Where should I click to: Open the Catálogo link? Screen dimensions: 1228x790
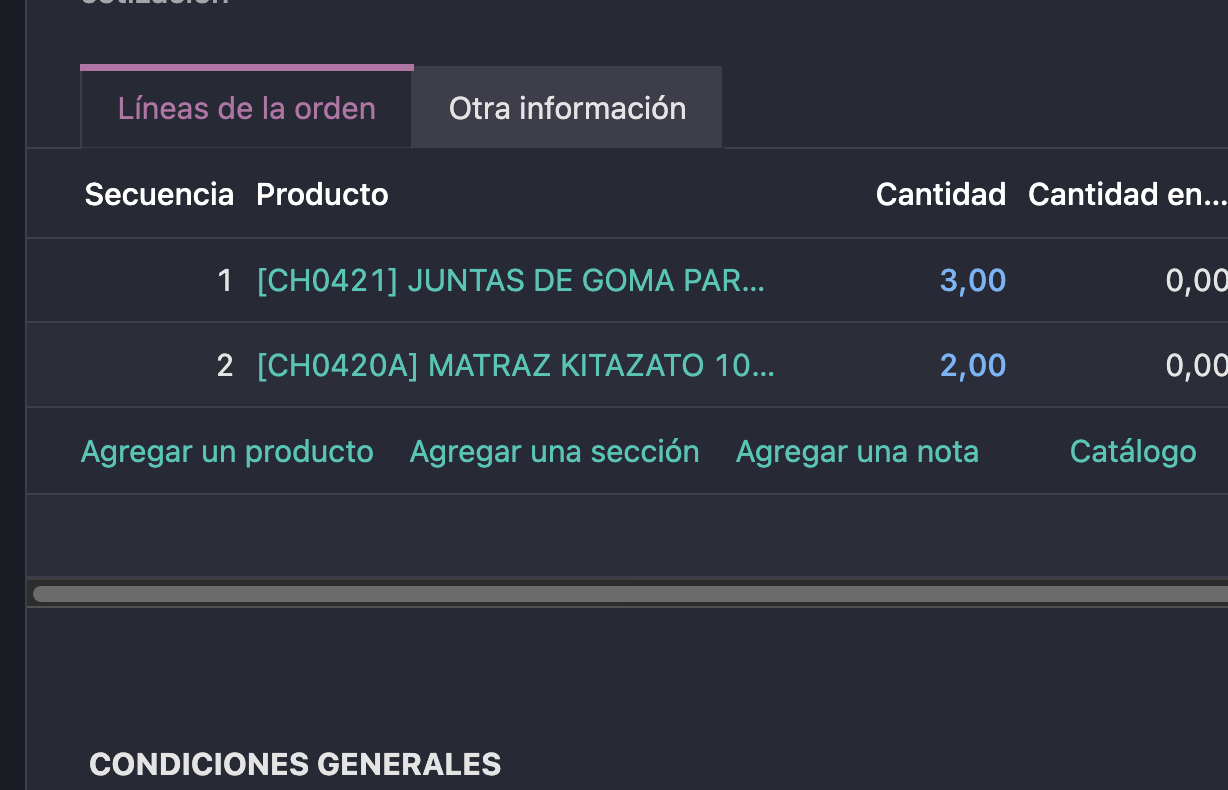click(x=1132, y=452)
